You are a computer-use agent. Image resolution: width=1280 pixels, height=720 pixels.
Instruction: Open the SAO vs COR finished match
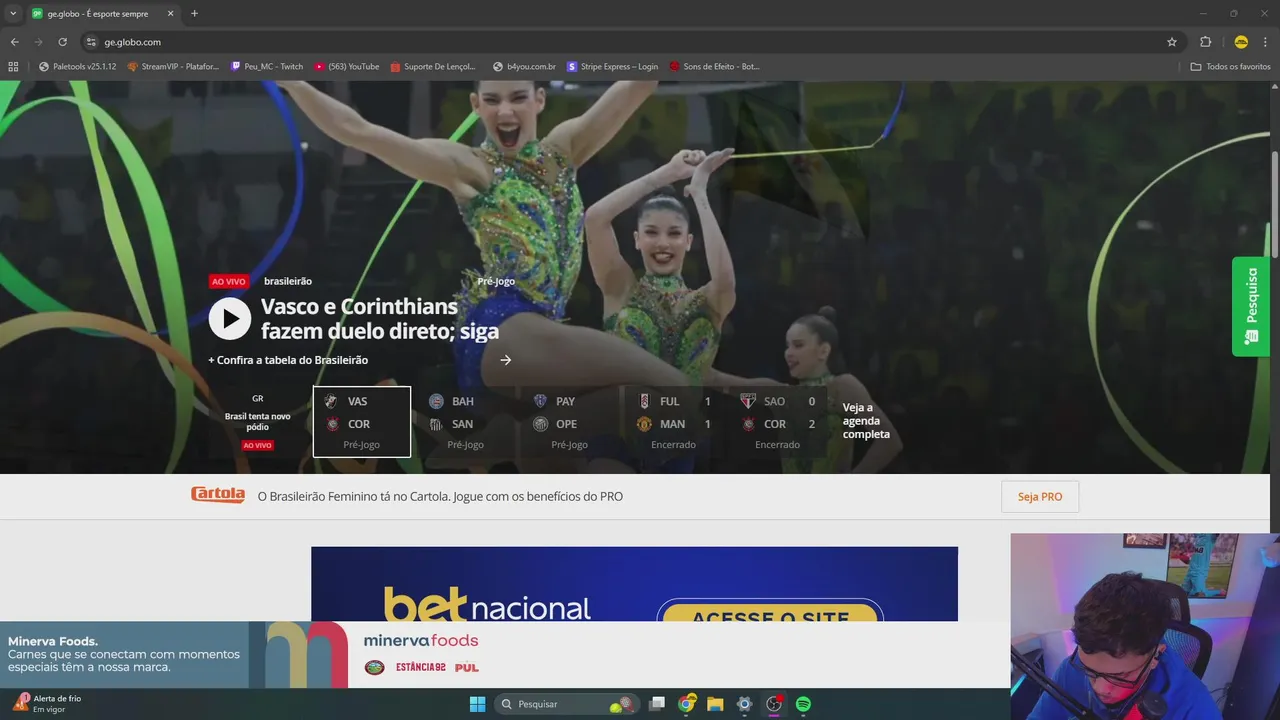pyautogui.click(x=777, y=422)
